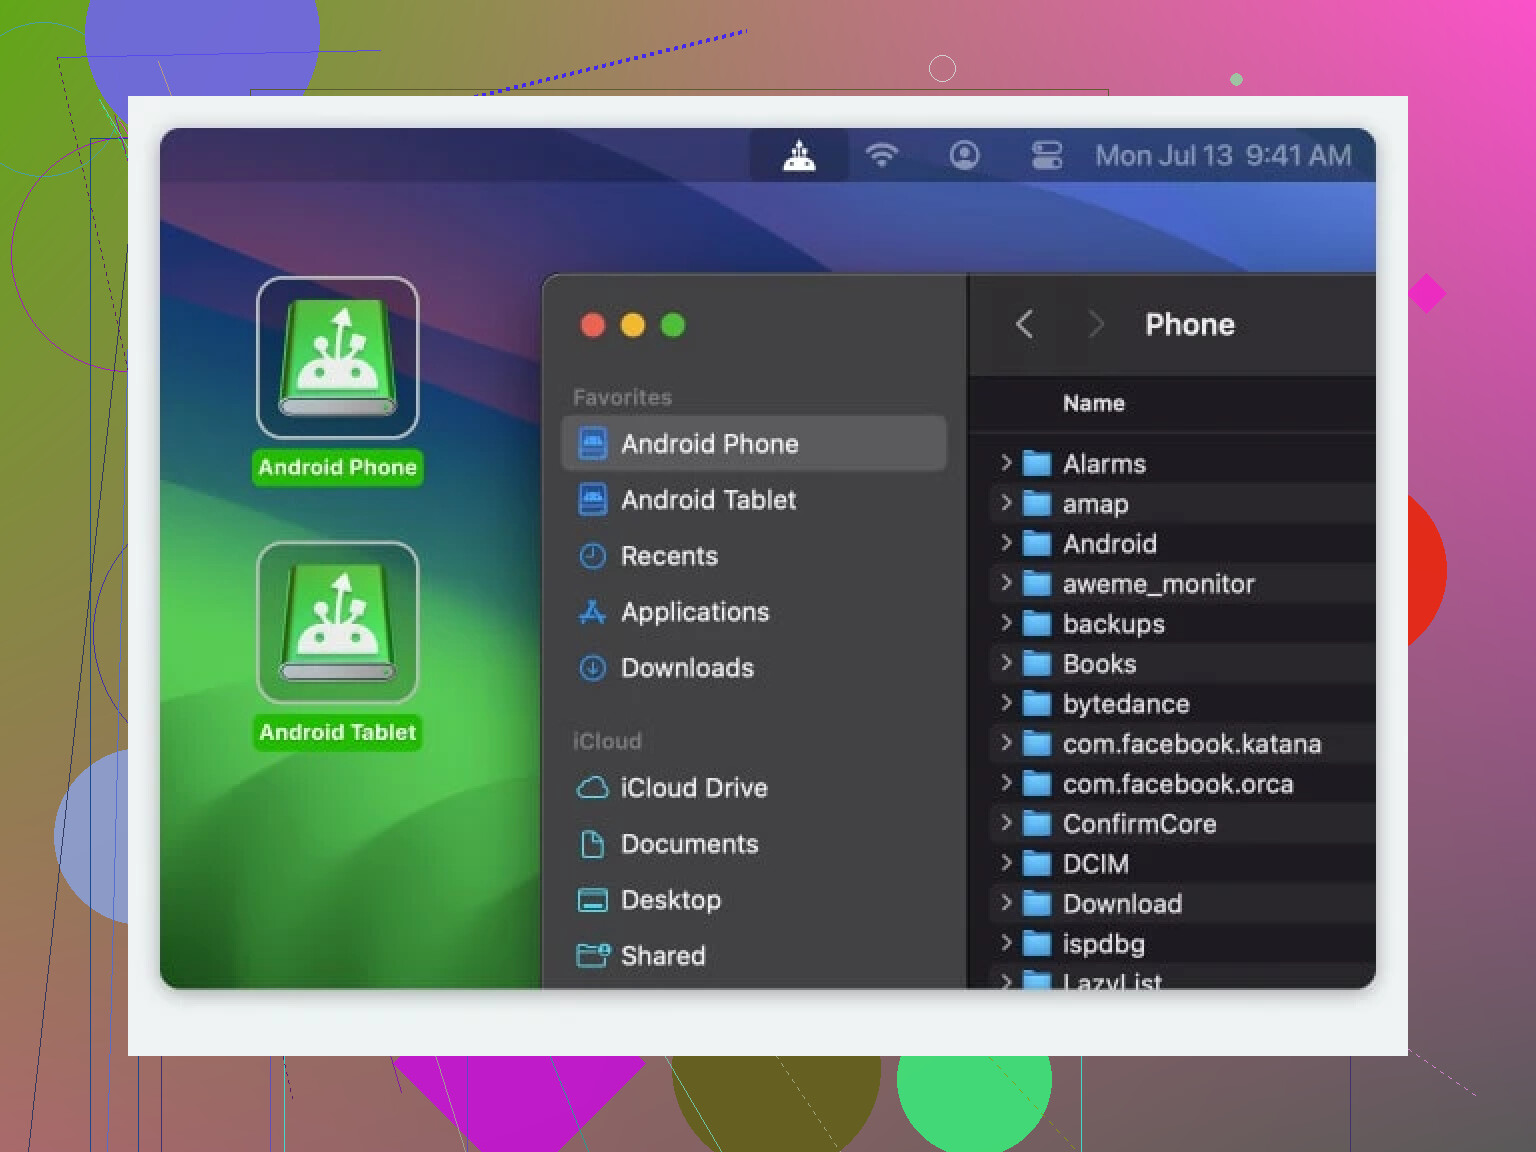Select the com.facebook.katana folder row

[1191, 744]
